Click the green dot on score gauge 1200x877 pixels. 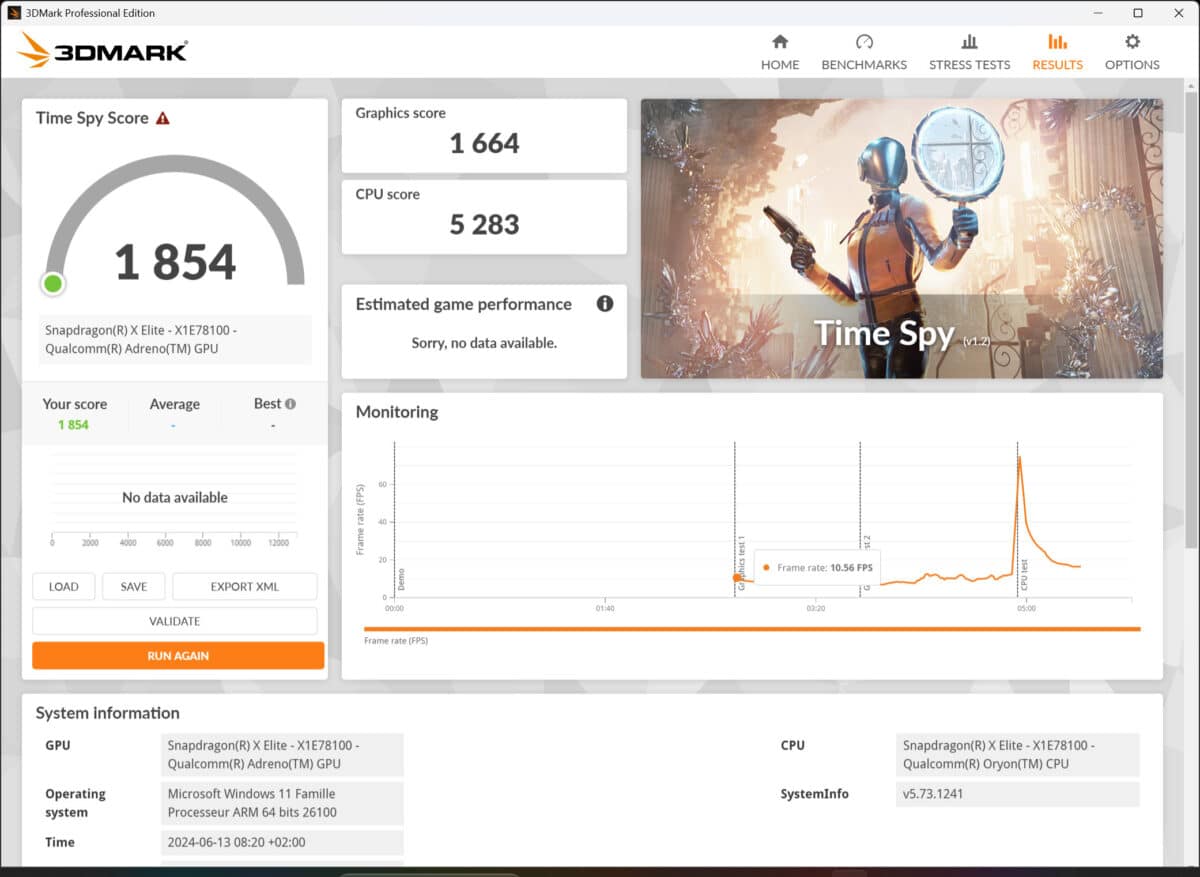[53, 284]
